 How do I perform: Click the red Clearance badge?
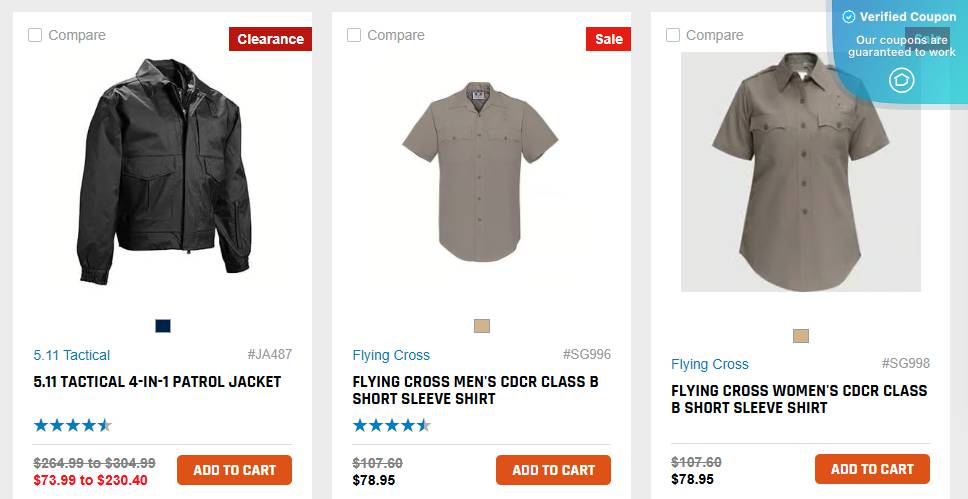[270, 39]
